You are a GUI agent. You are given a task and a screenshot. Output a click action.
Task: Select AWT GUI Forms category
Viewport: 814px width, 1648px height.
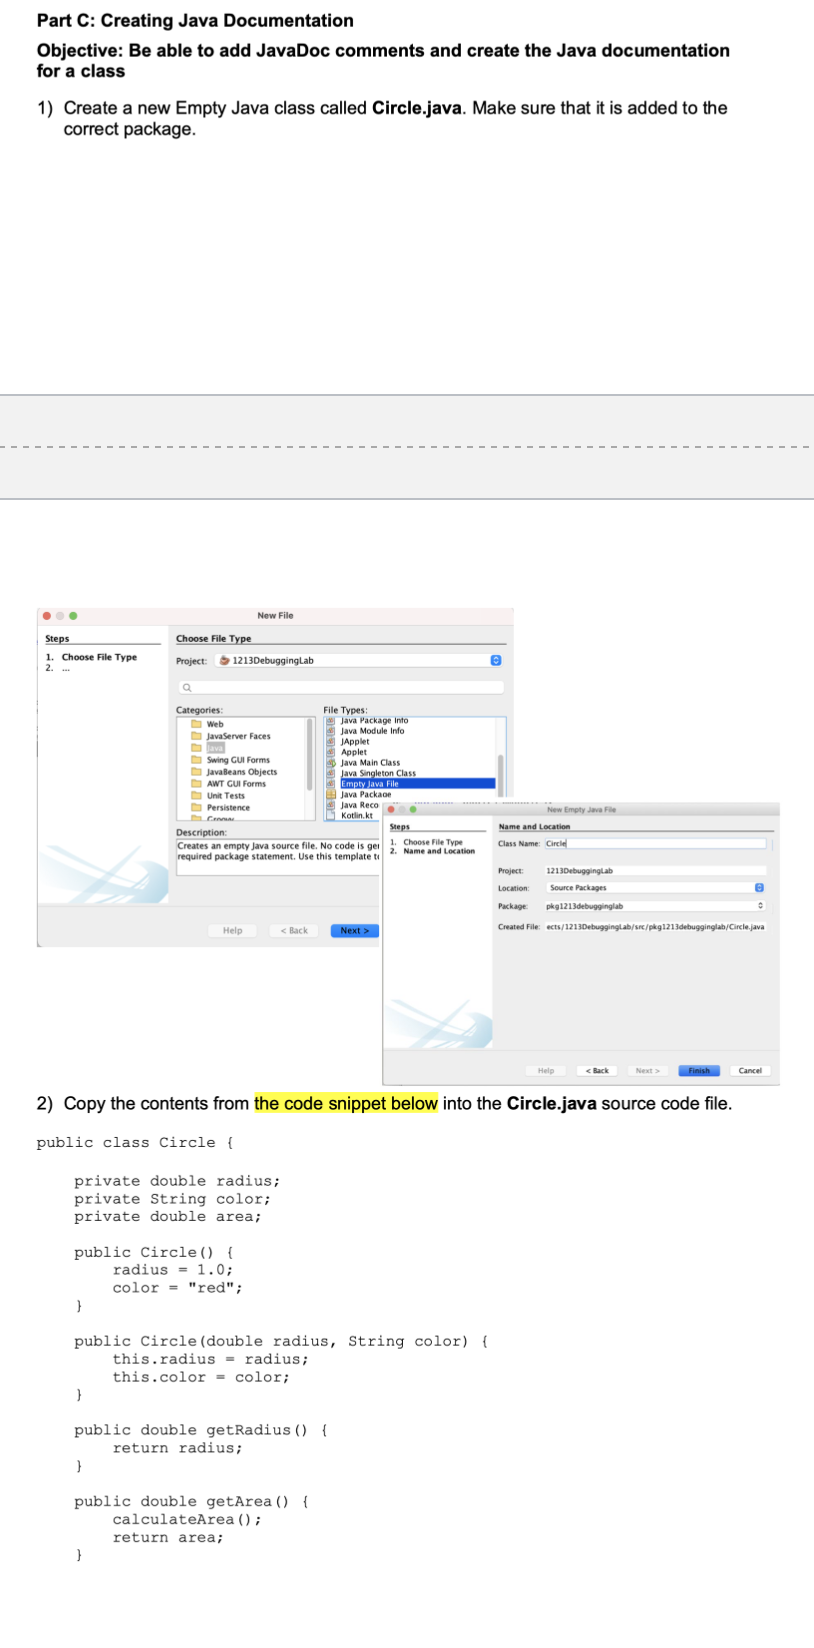pos(229,784)
